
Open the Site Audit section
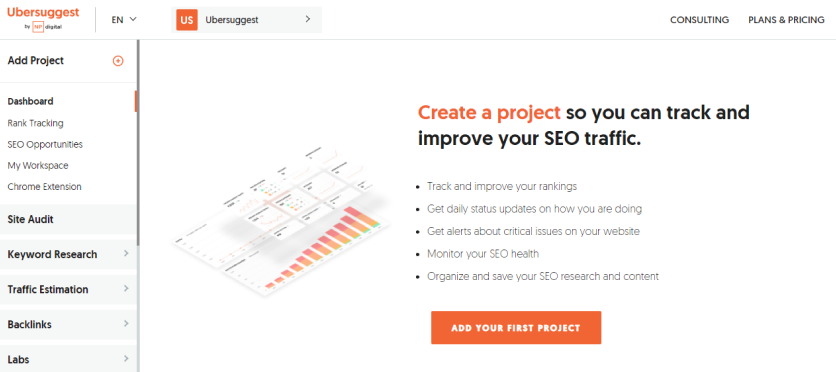[x=68, y=219]
